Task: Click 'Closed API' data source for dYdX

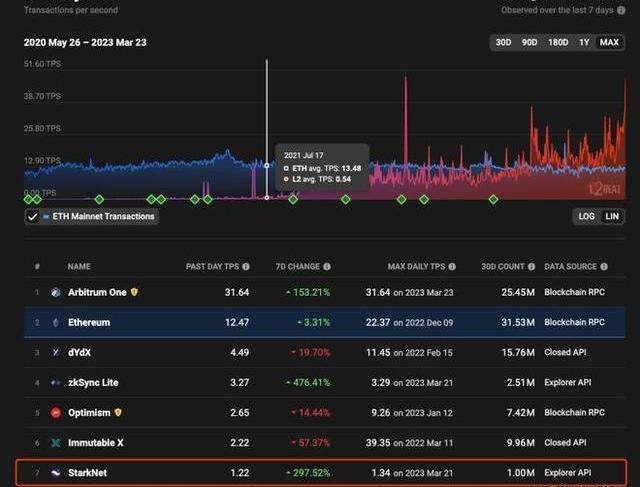Action: [565, 352]
